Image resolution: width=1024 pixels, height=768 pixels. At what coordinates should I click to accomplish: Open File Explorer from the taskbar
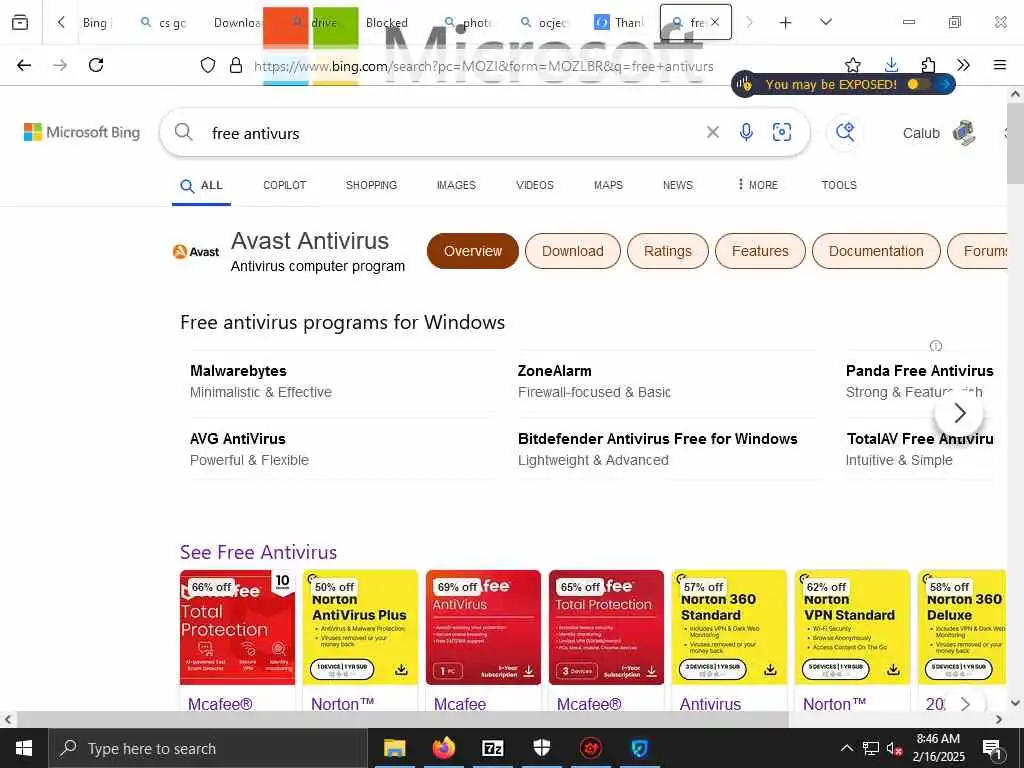[394, 748]
